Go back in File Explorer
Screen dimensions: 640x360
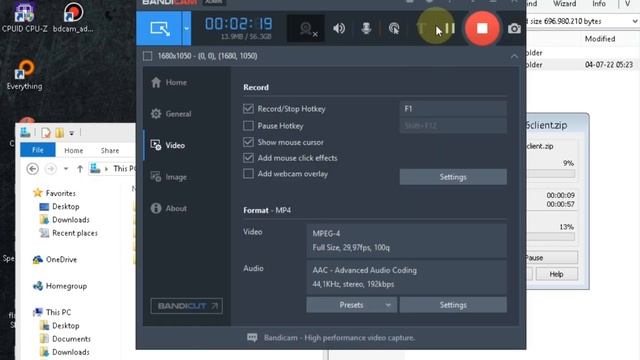click(33, 169)
